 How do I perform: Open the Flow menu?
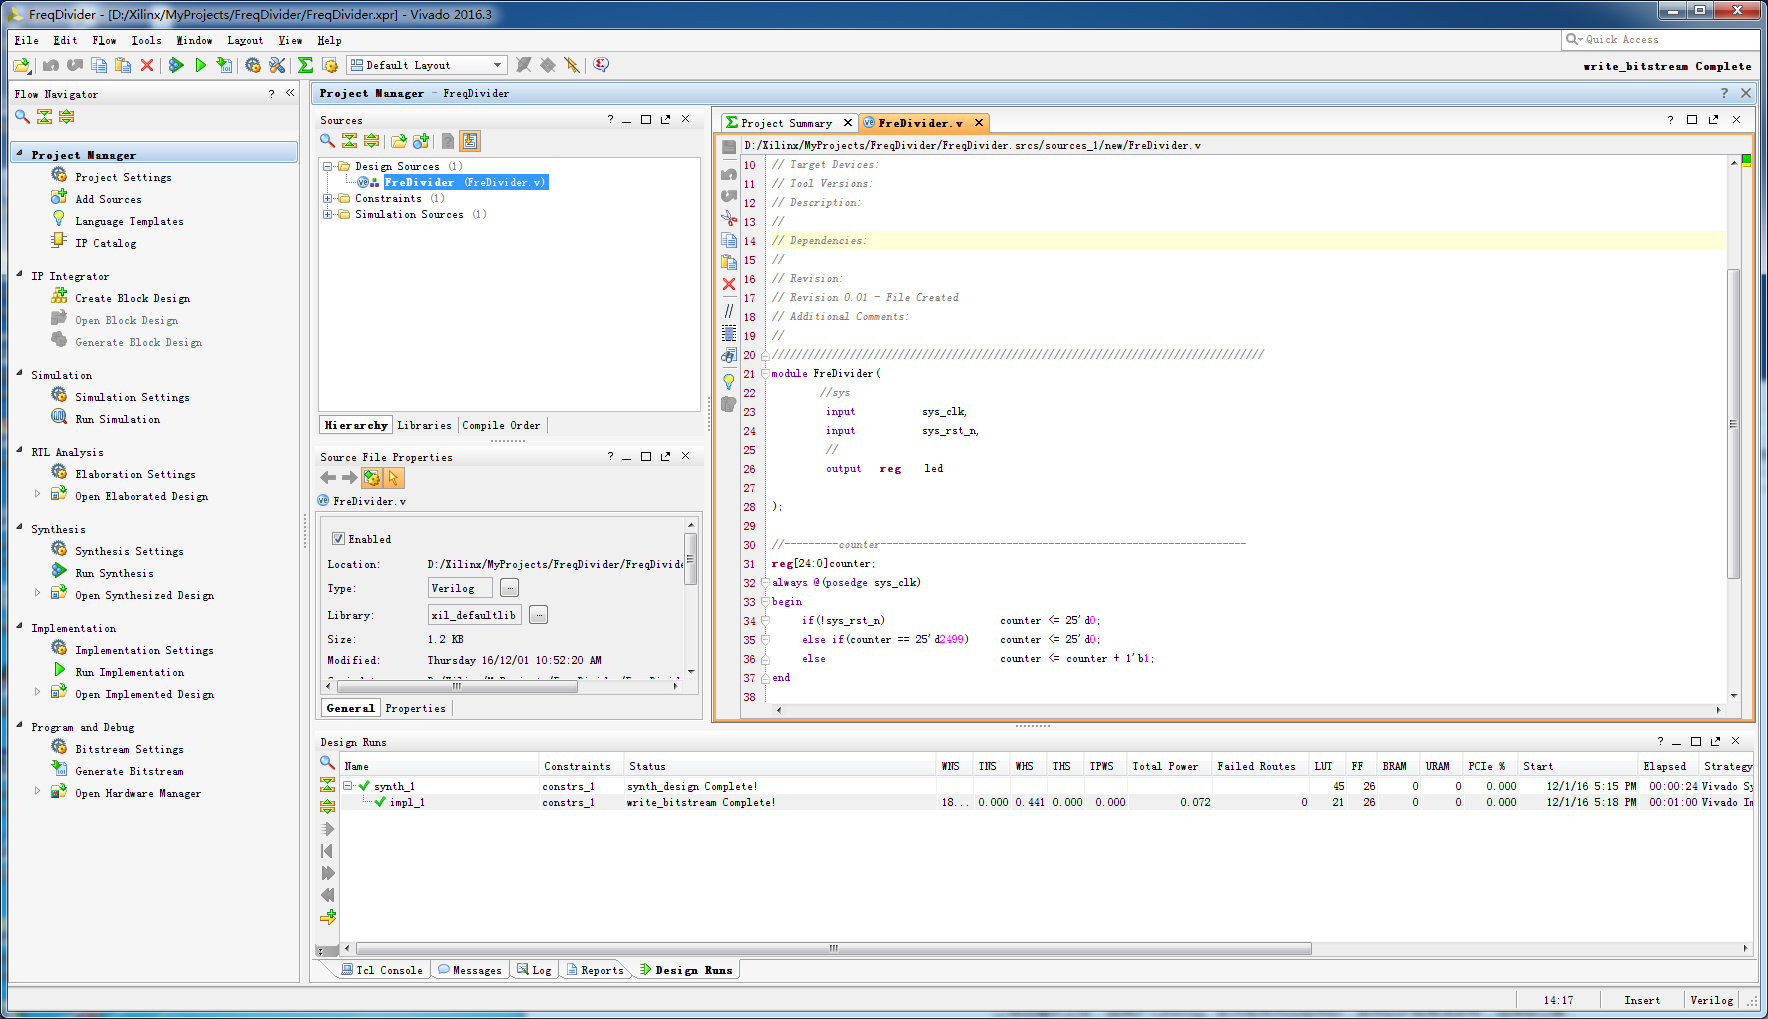[x=104, y=40]
